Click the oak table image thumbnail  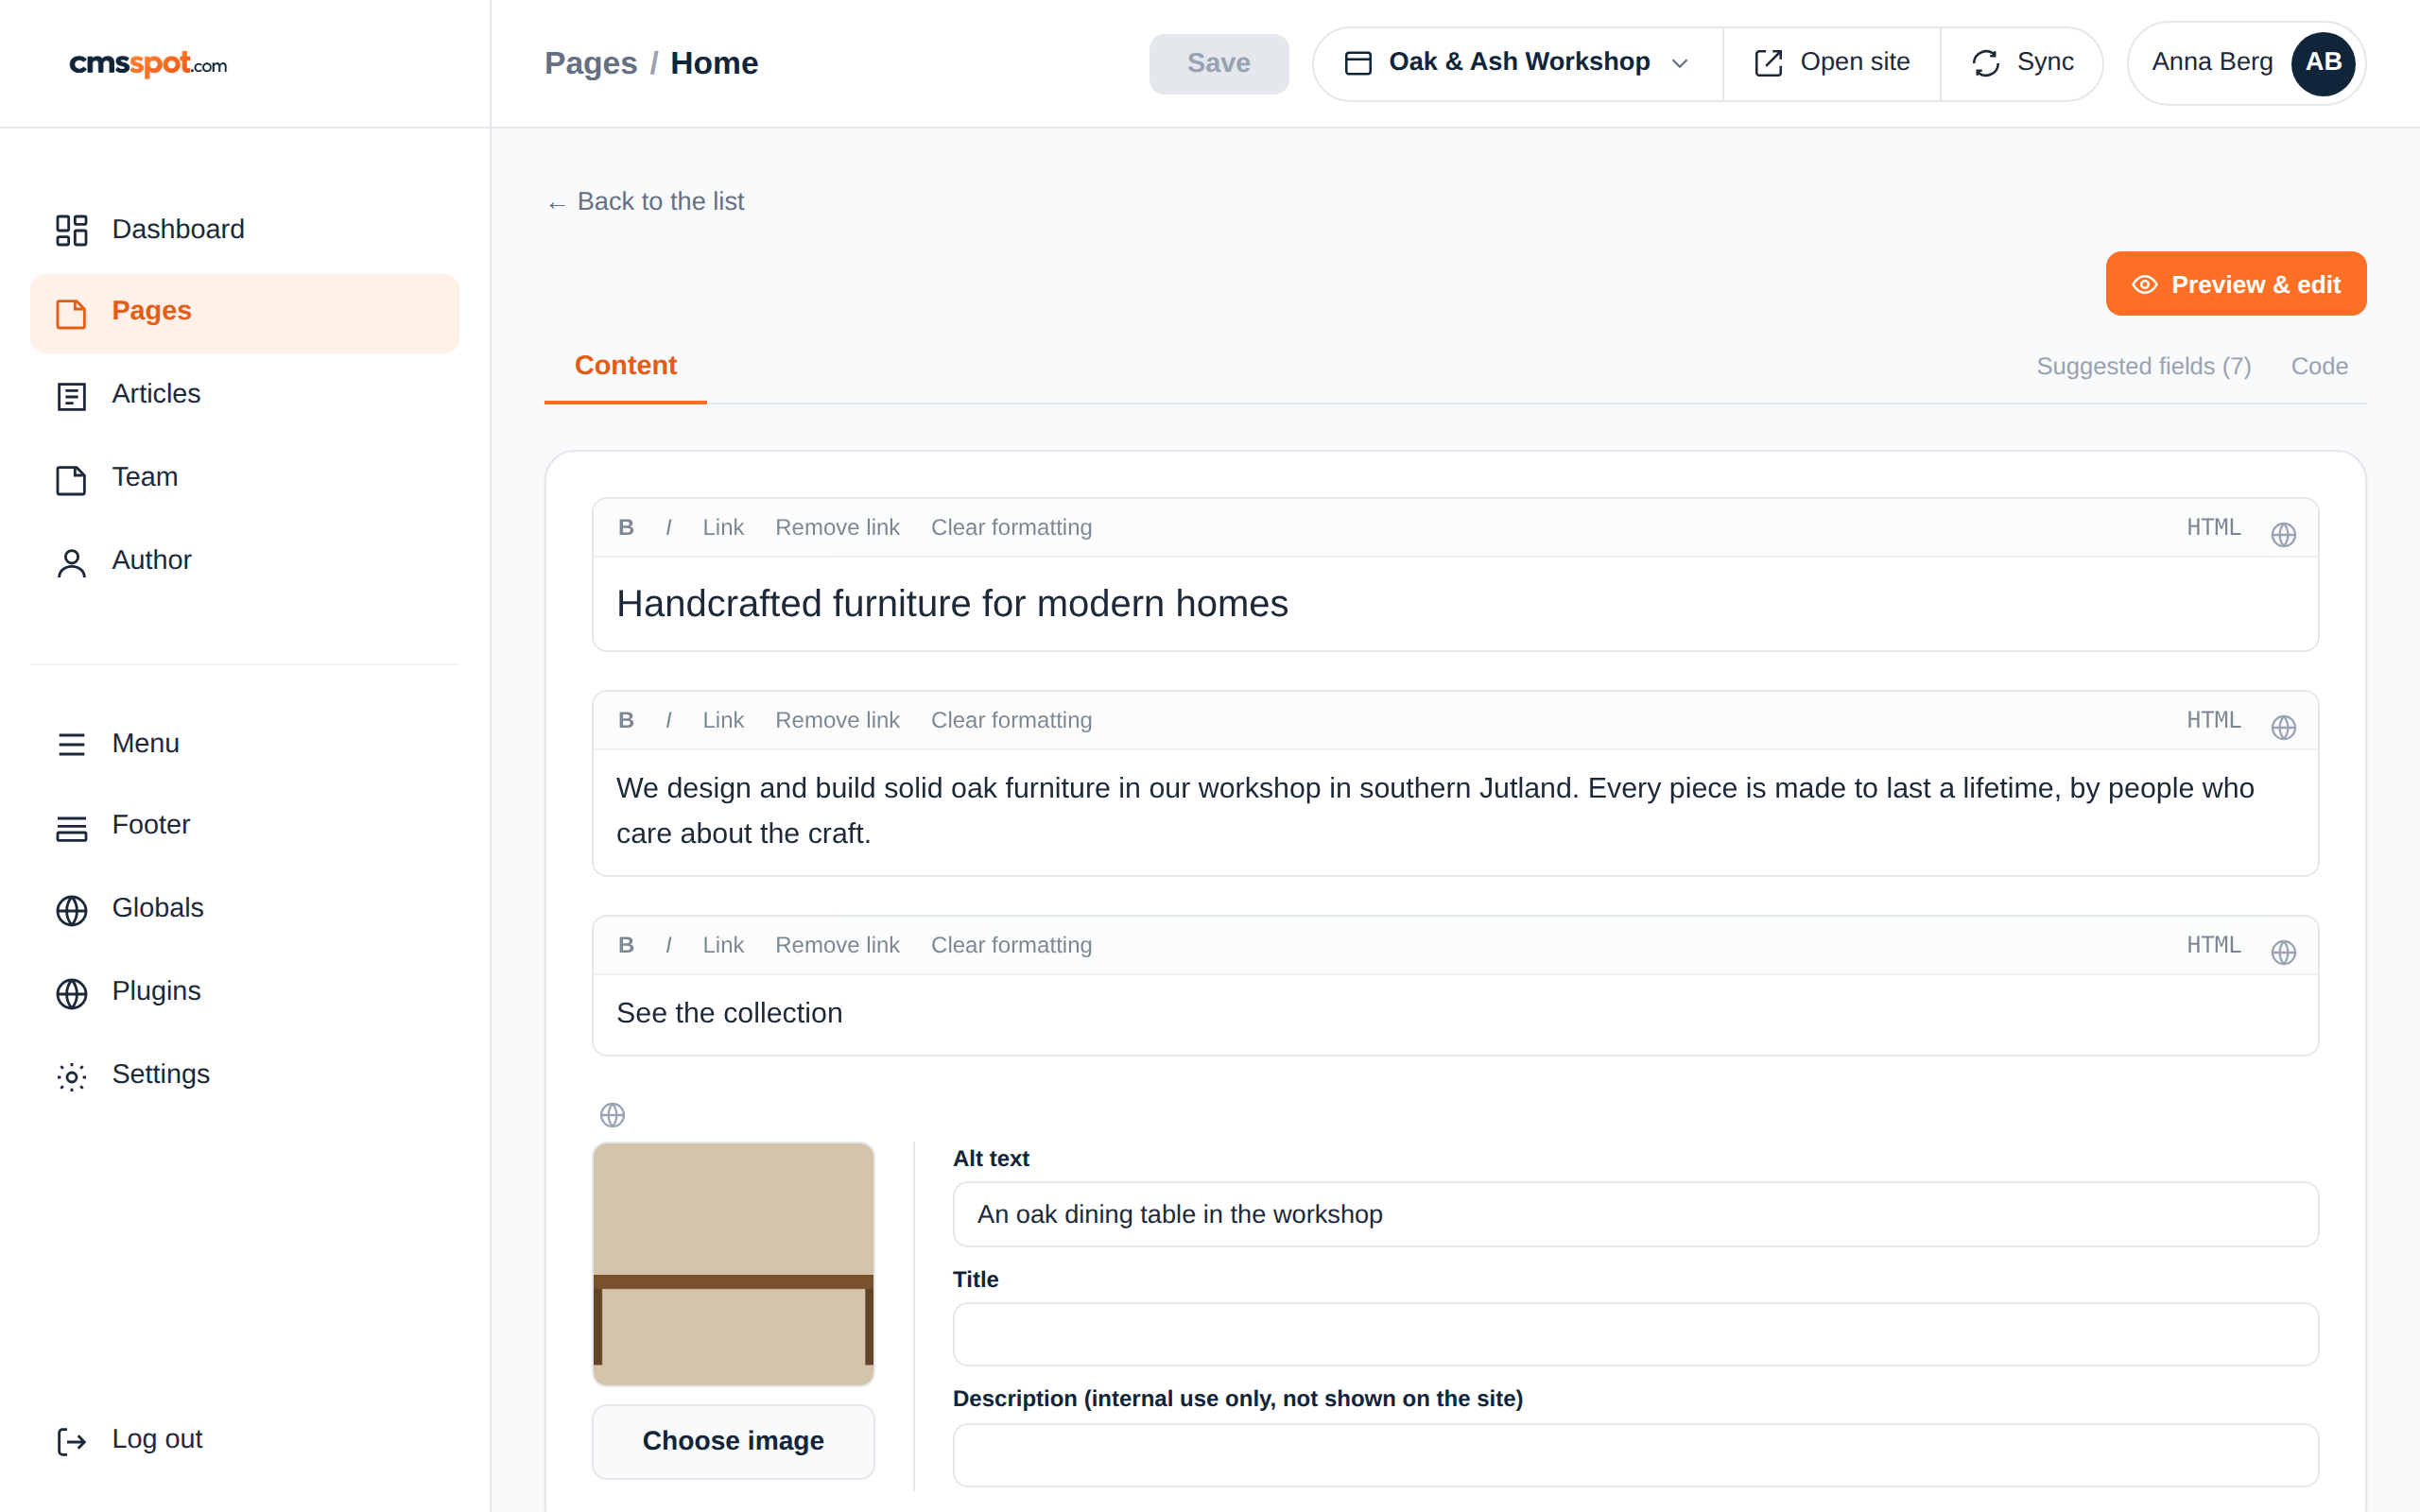pos(733,1263)
